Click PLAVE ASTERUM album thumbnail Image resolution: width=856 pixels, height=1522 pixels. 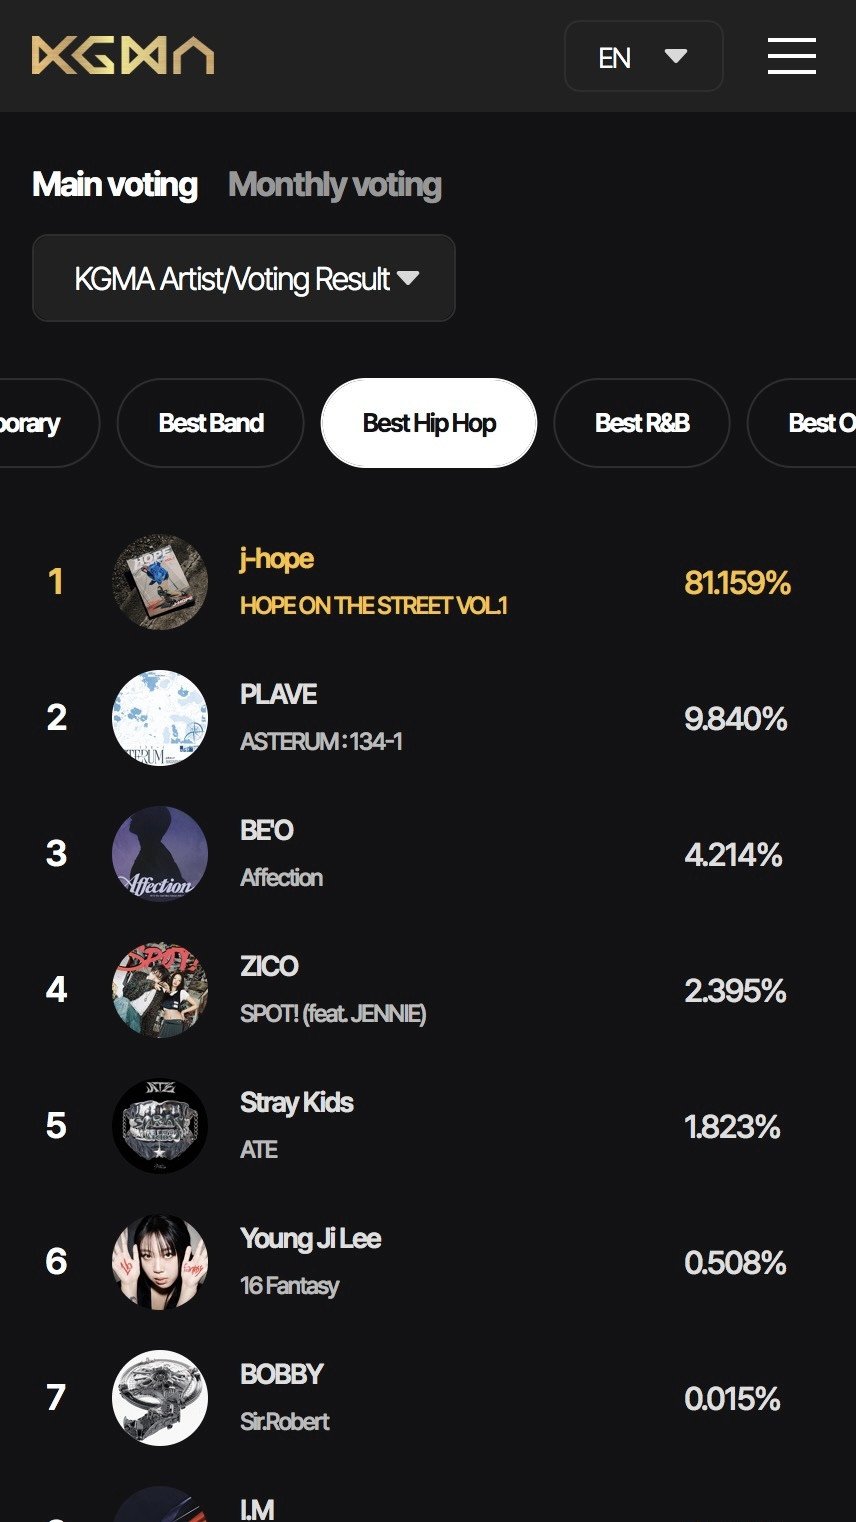click(x=160, y=718)
